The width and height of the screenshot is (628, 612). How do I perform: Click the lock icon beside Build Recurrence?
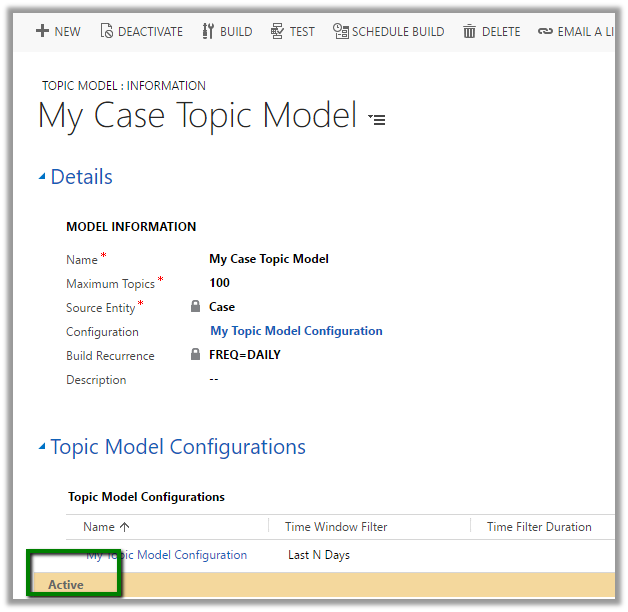pos(196,355)
